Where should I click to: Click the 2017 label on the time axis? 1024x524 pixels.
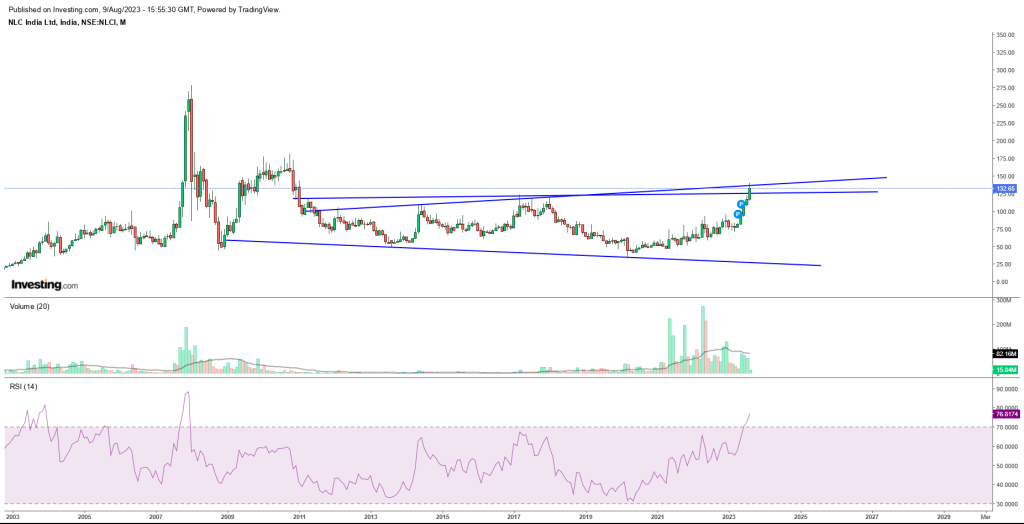click(514, 517)
